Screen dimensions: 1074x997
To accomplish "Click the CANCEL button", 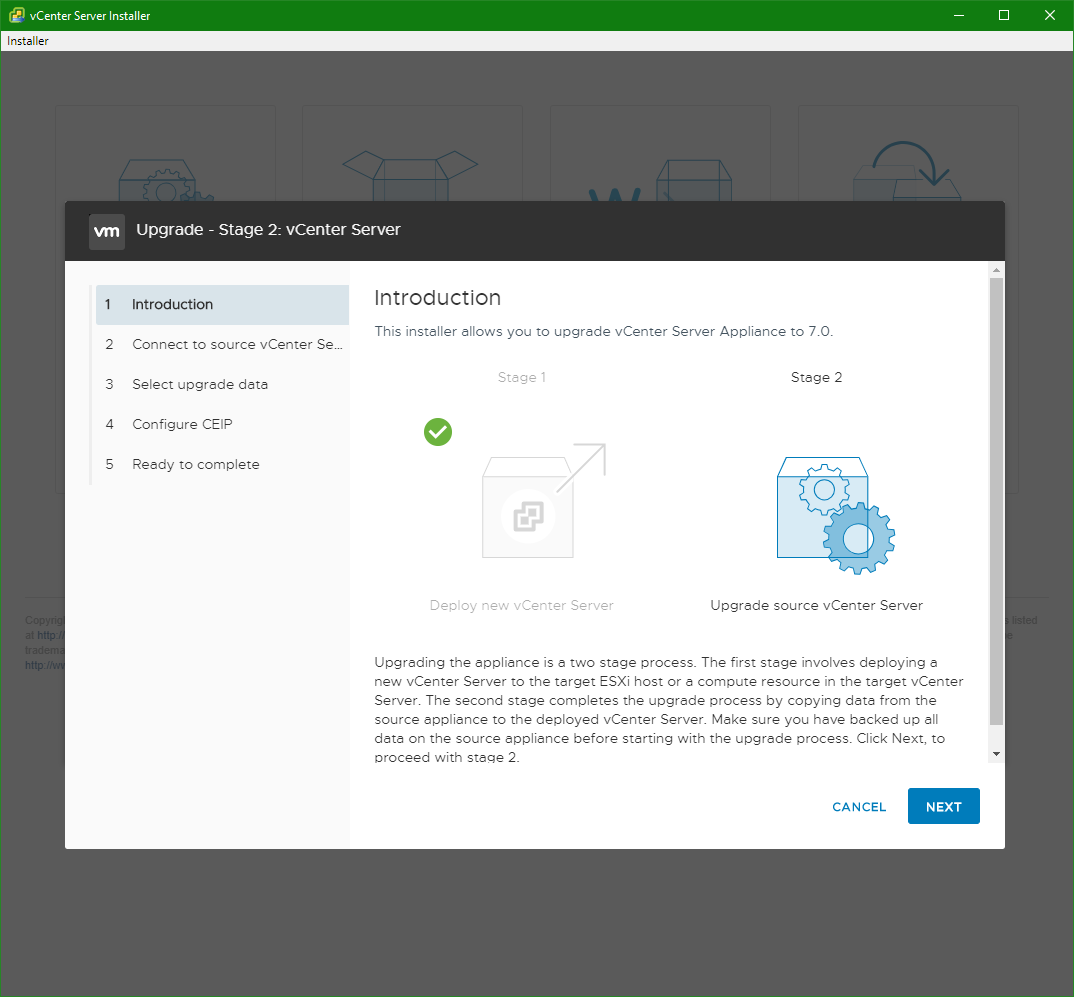I will pyautogui.click(x=859, y=807).
